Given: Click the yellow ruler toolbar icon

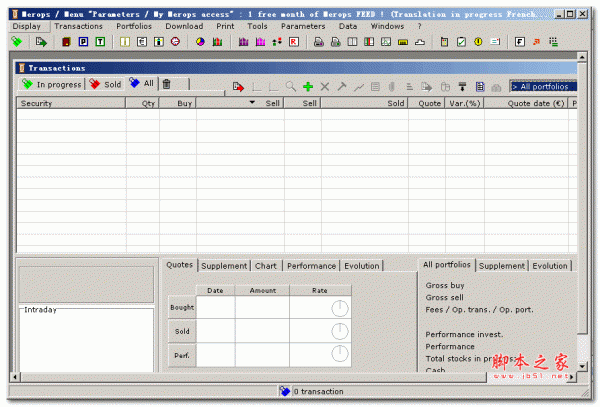Looking at the screenshot, I should [403, 42].
